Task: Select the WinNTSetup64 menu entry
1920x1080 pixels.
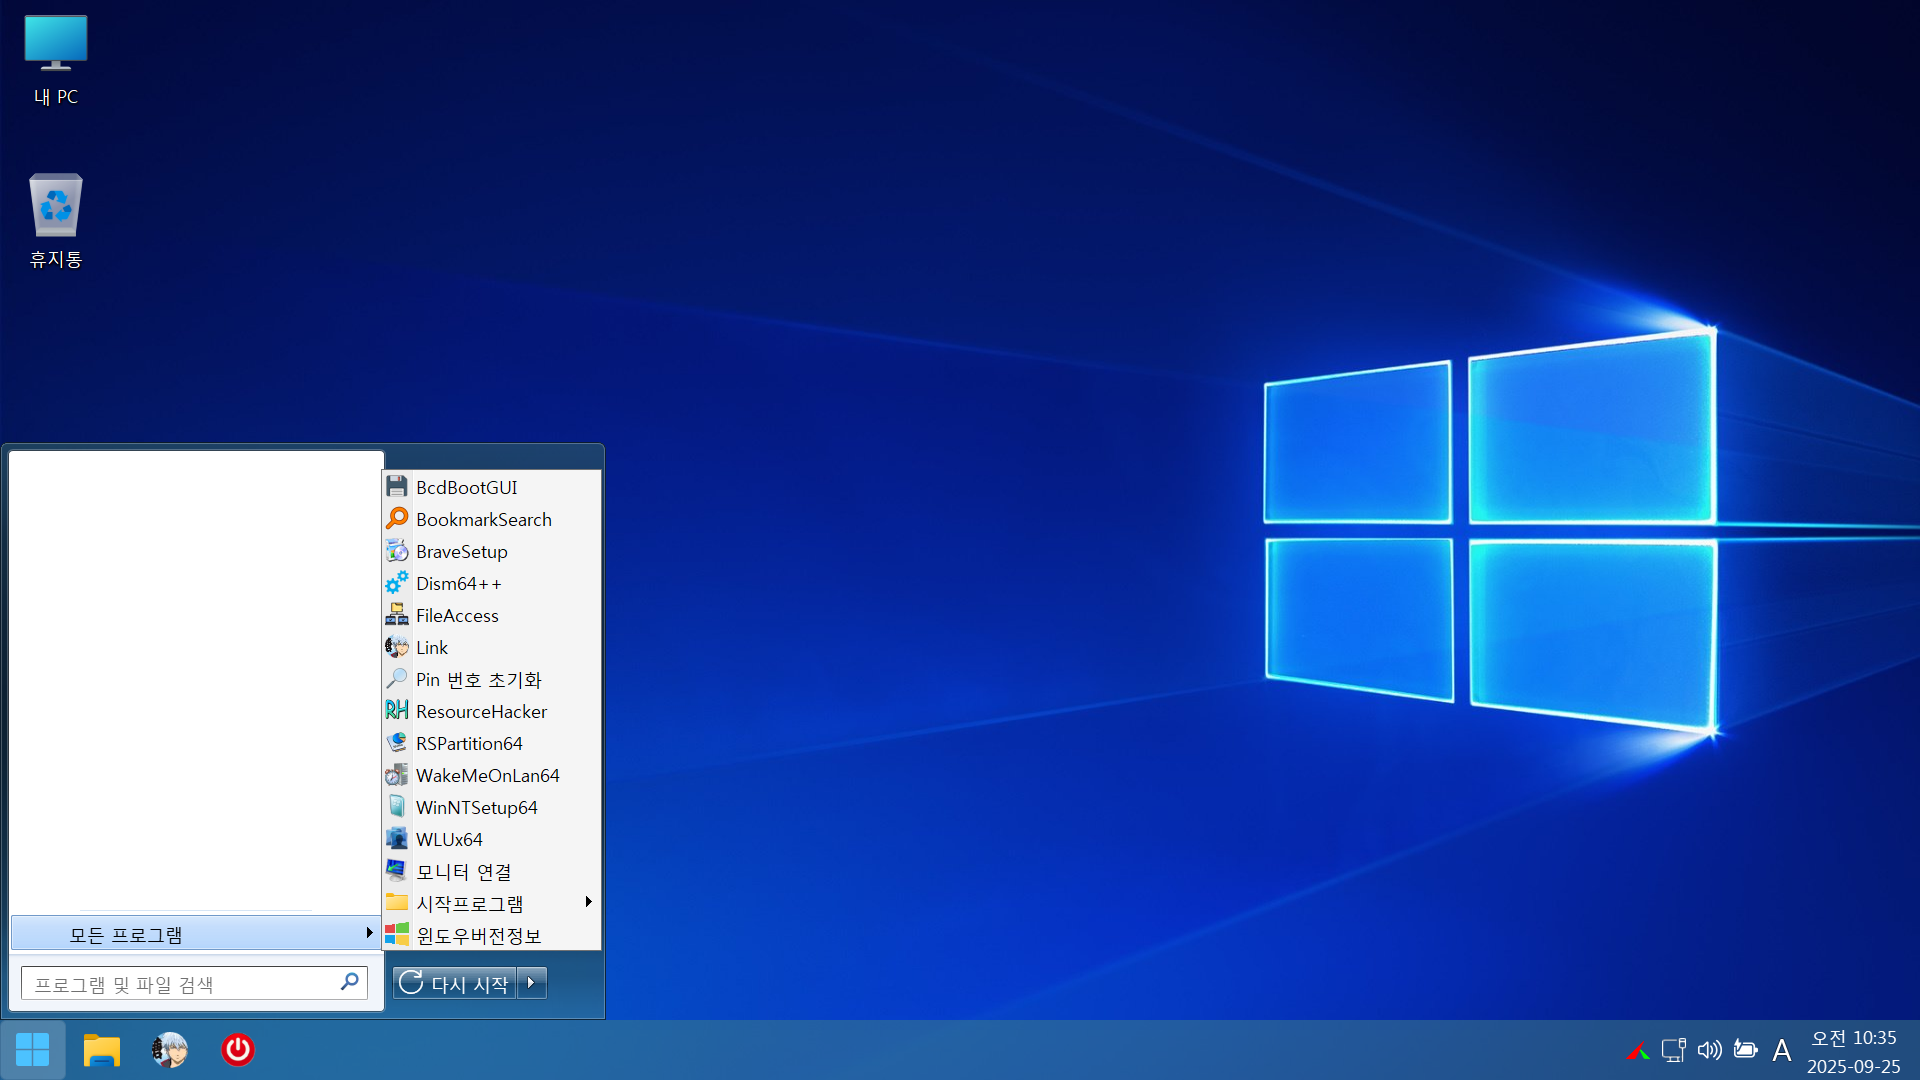Action: tap(476, 808)
